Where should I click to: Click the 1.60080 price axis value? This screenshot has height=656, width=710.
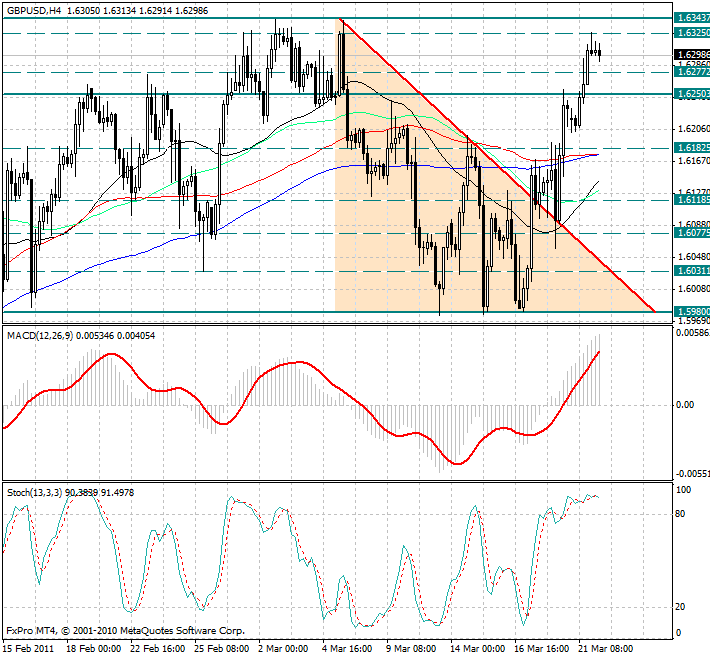[693, 288]
